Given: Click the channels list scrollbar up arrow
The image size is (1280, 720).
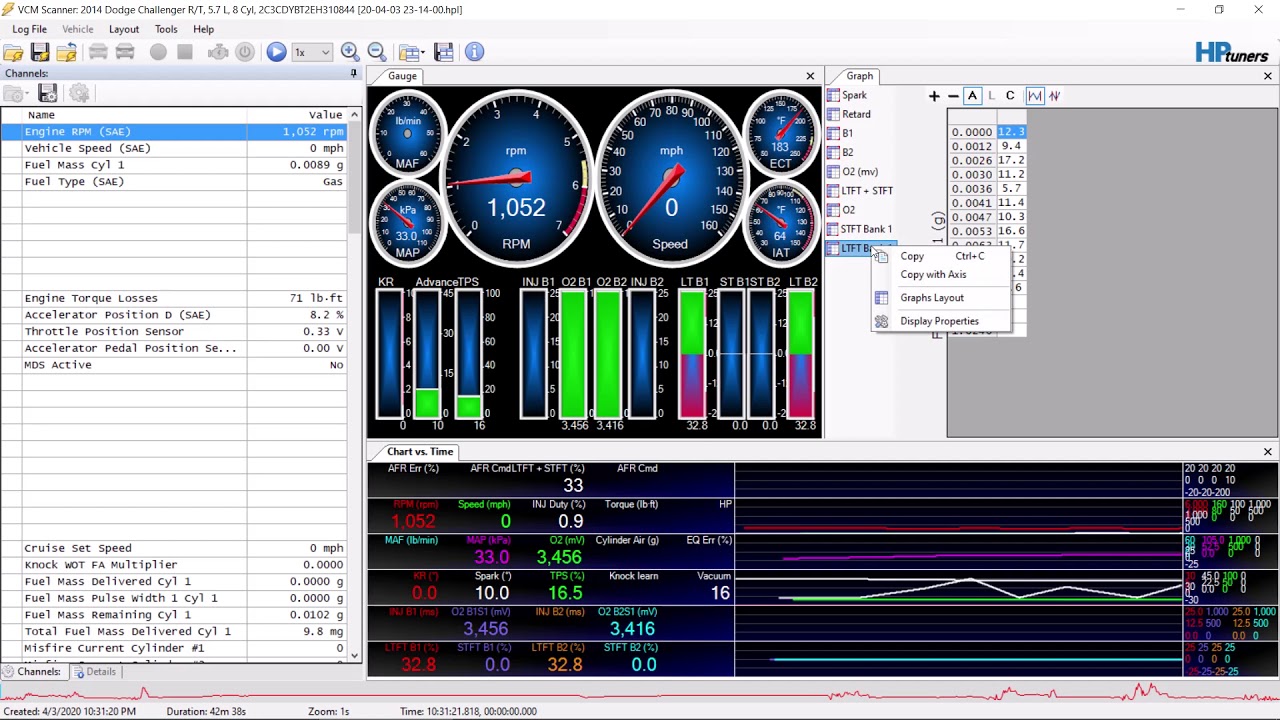Looking at the screenshot, I should coord(354,115).
